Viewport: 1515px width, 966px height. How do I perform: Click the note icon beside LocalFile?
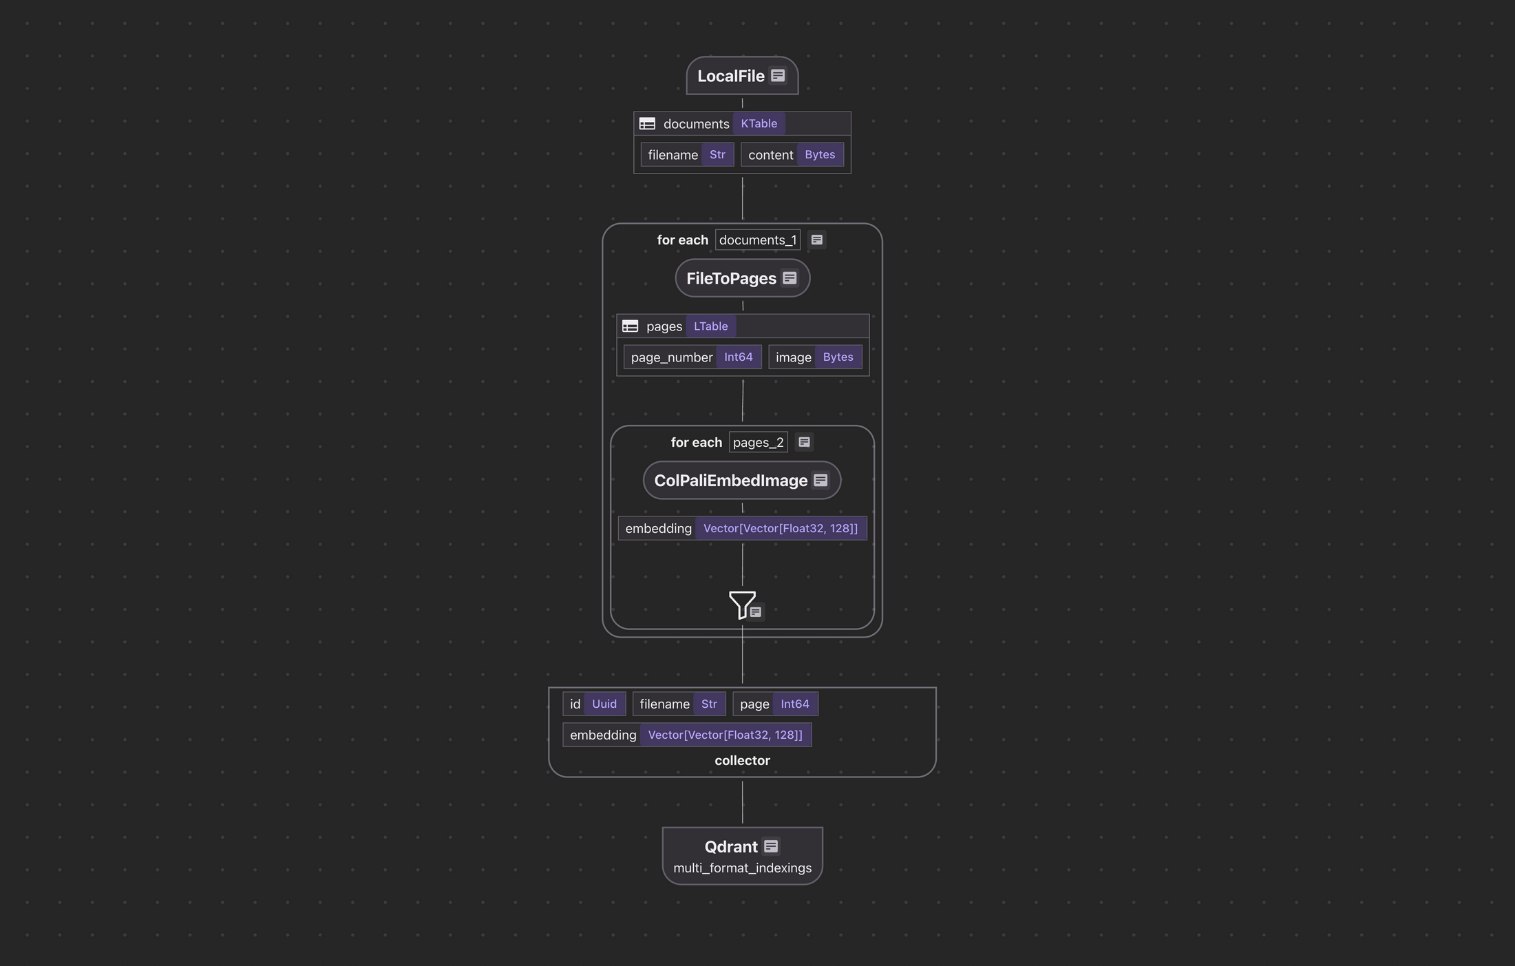778,76
